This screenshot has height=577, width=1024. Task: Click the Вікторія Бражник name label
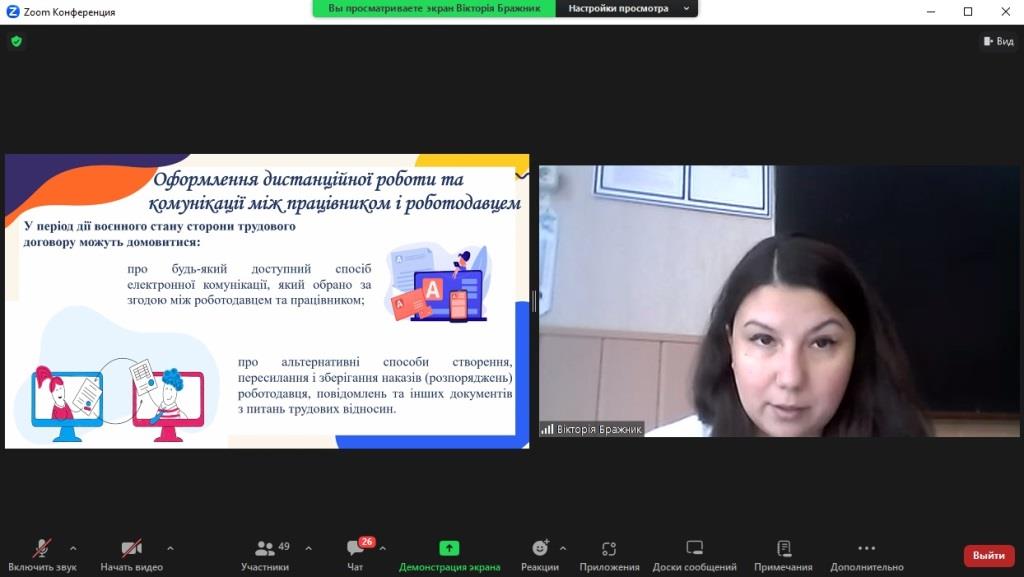click(x=592, y=429)
